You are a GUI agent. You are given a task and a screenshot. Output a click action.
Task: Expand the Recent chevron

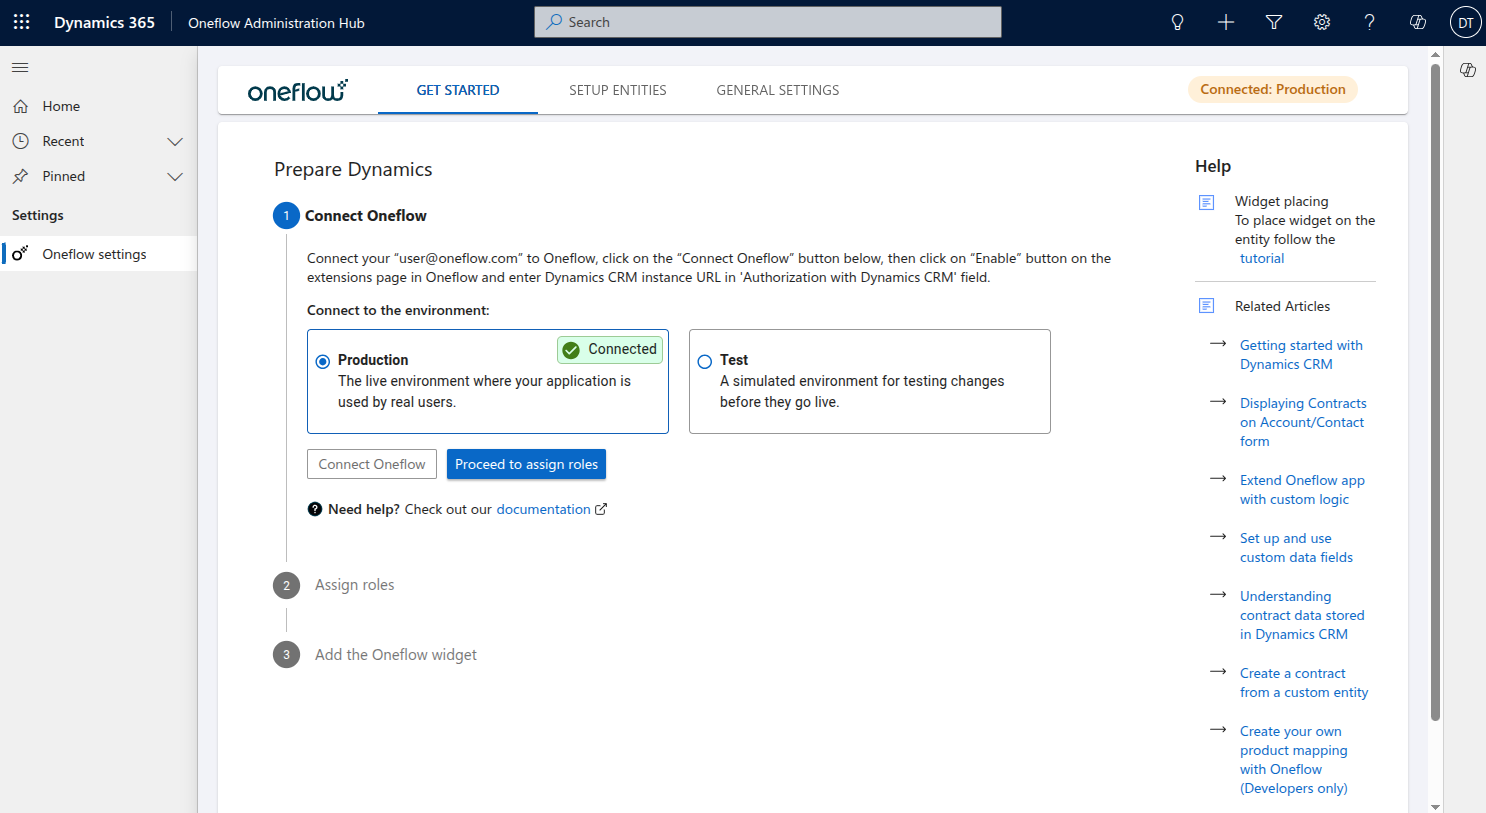175,141
